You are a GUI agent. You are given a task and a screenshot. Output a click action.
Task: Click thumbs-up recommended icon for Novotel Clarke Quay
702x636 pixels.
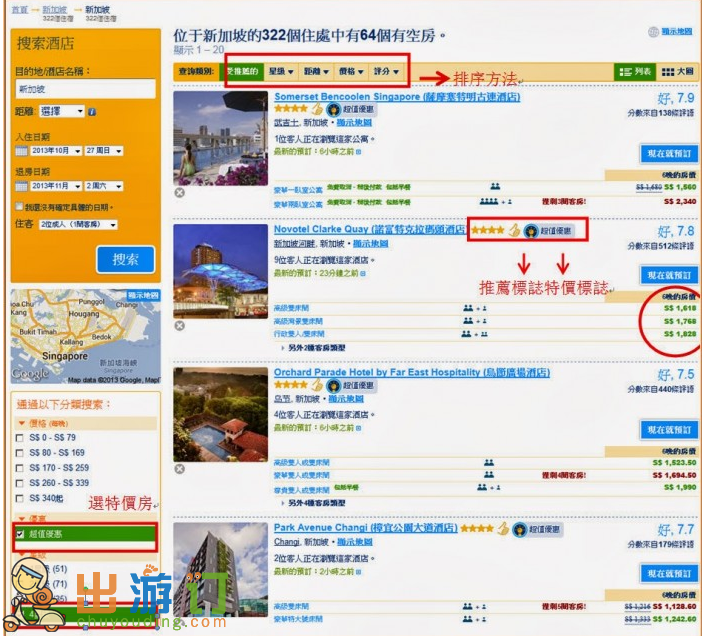point(514,230)
